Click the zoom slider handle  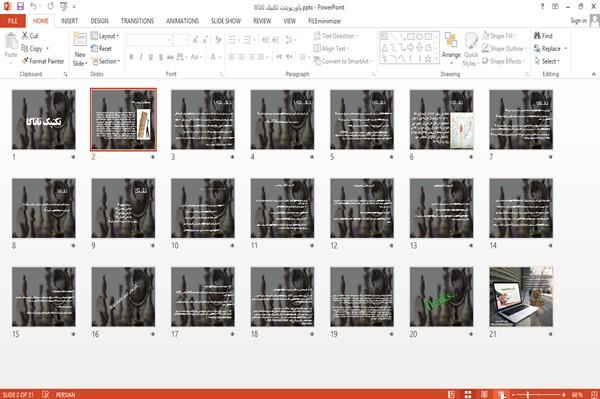[528, 394]
